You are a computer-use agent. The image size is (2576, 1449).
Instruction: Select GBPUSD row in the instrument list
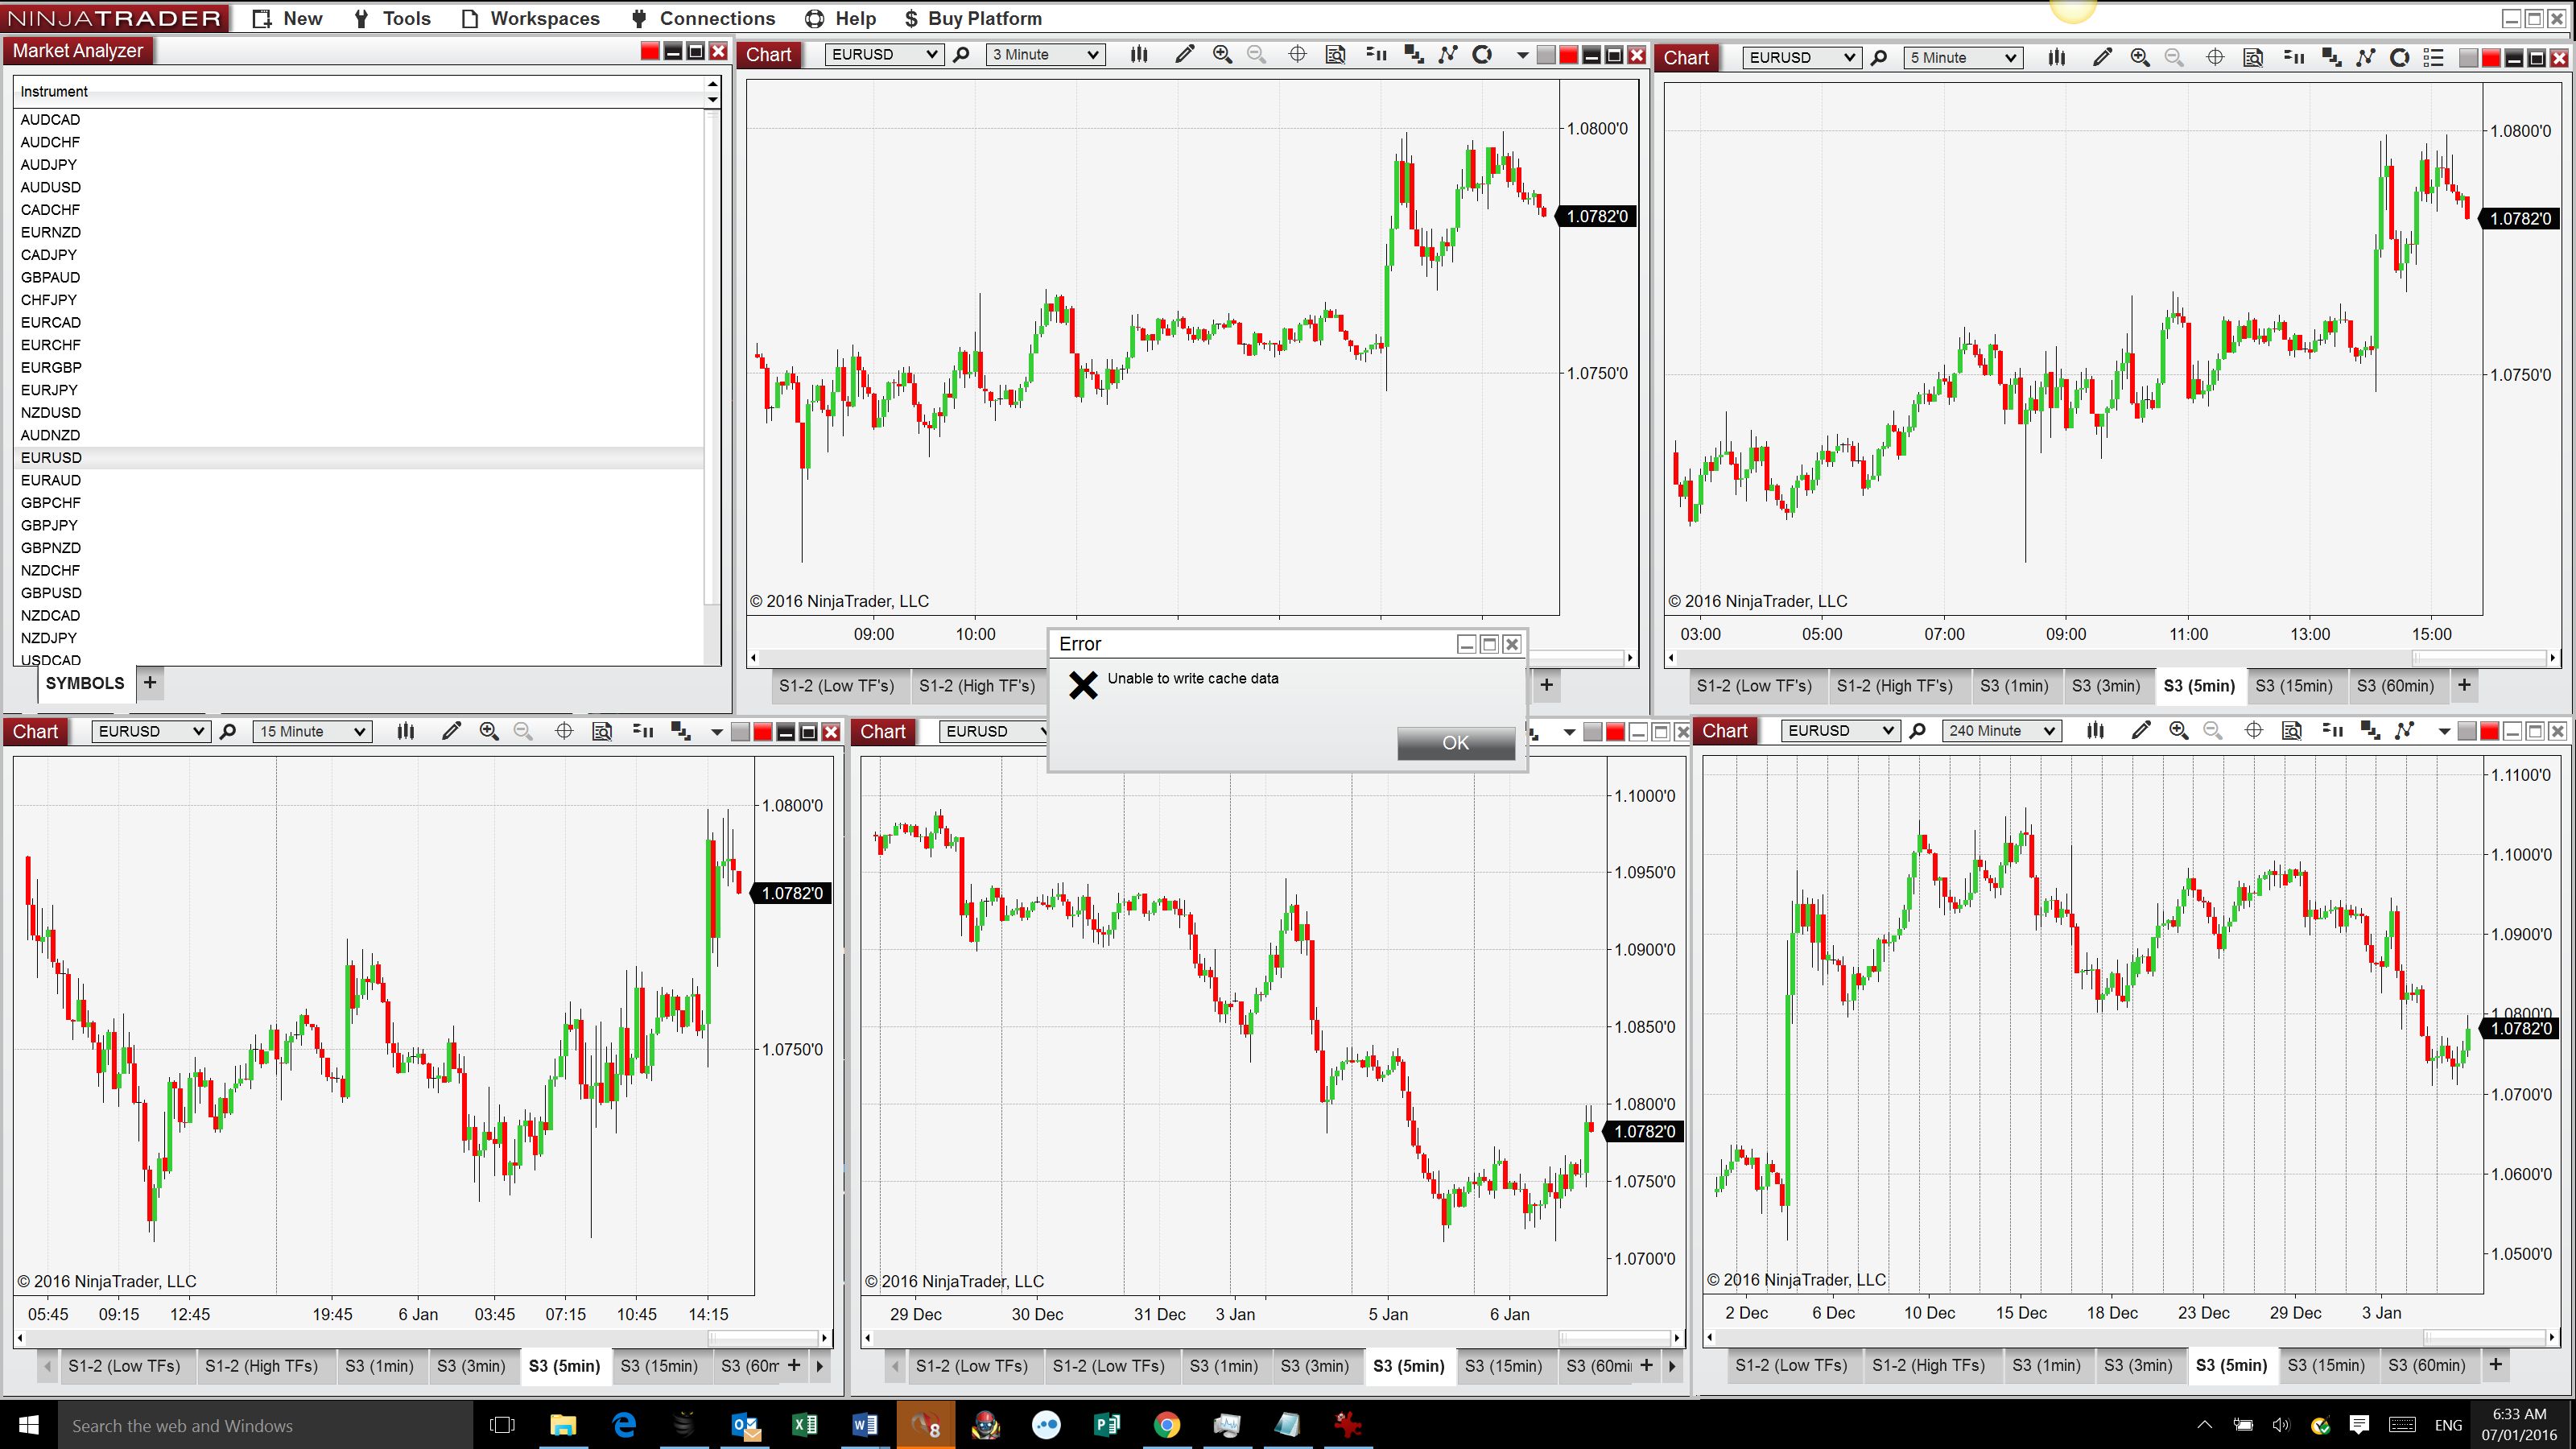tap(51, 593)
